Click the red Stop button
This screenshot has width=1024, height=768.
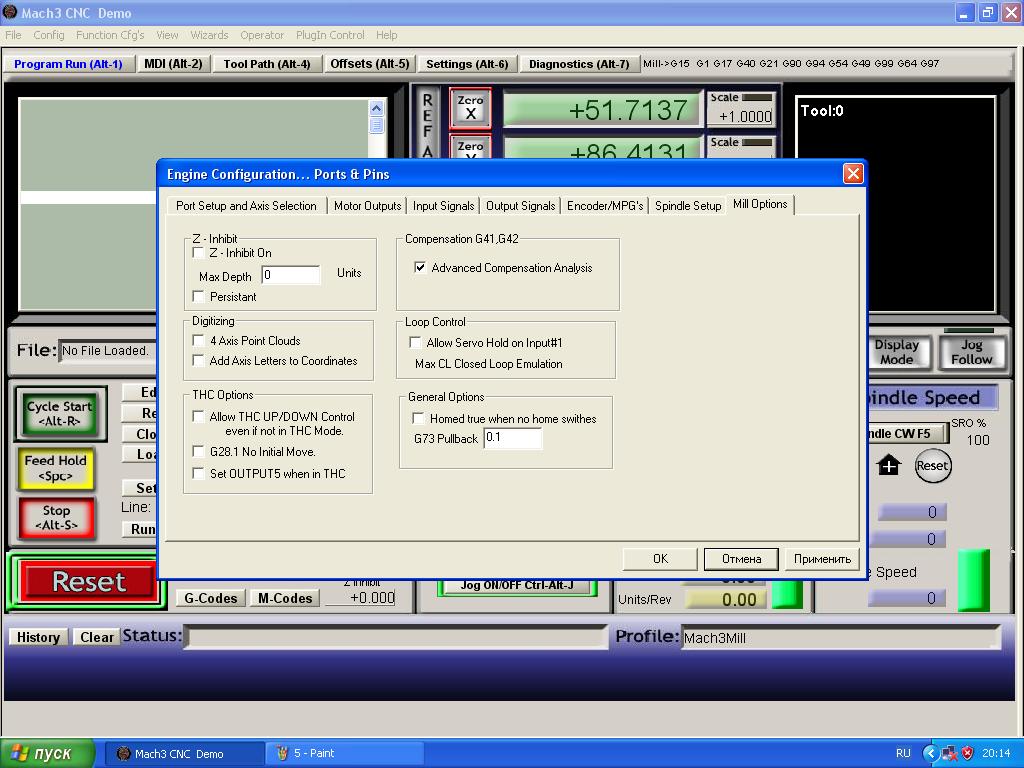coord(56,519)
